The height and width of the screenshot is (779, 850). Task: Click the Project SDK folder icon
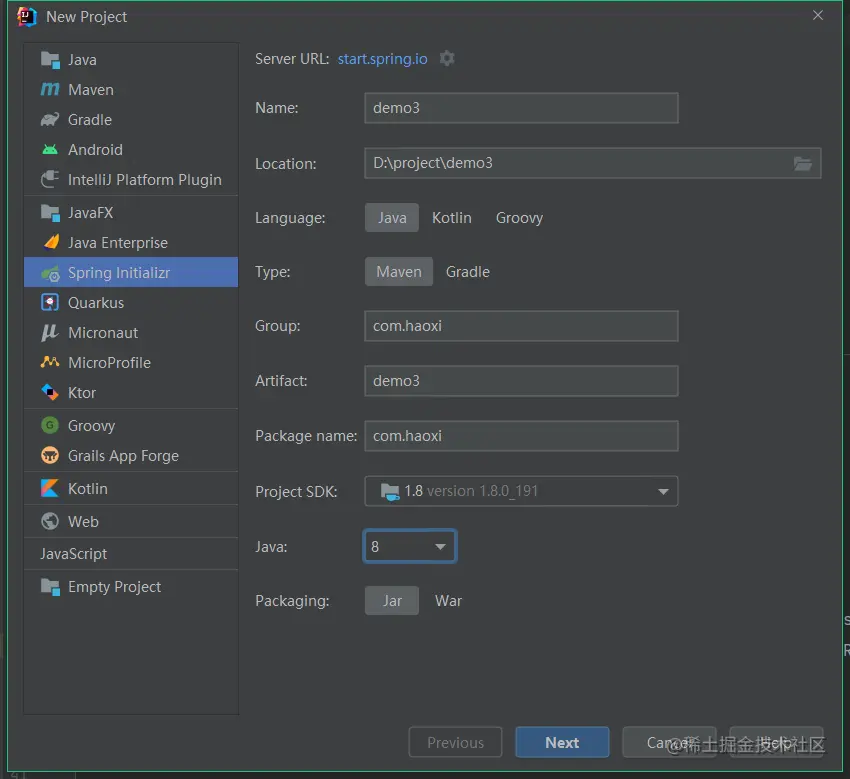[390, 492]
